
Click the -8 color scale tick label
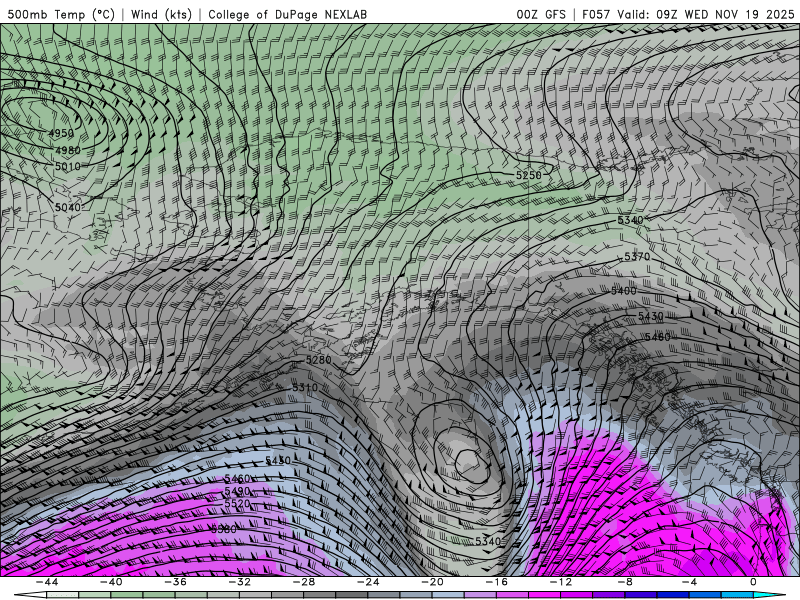click(x=625, y=582)
